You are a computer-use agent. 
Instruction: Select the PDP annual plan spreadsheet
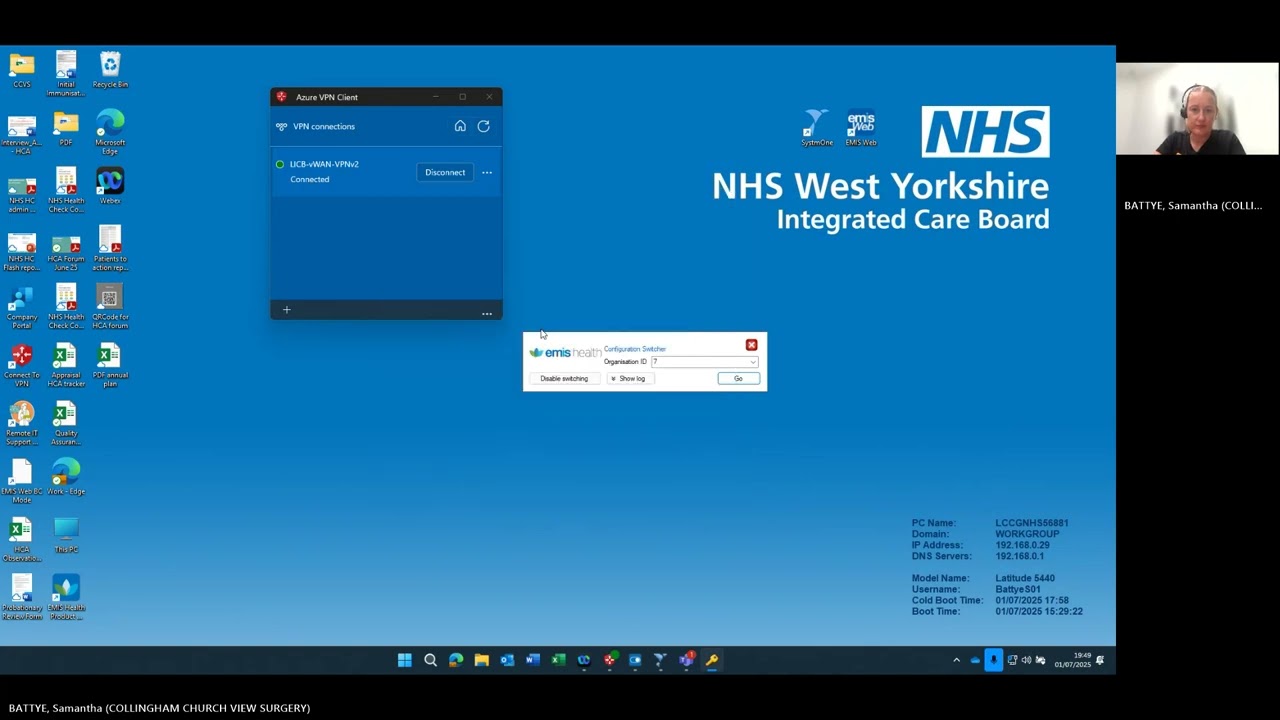110,365
